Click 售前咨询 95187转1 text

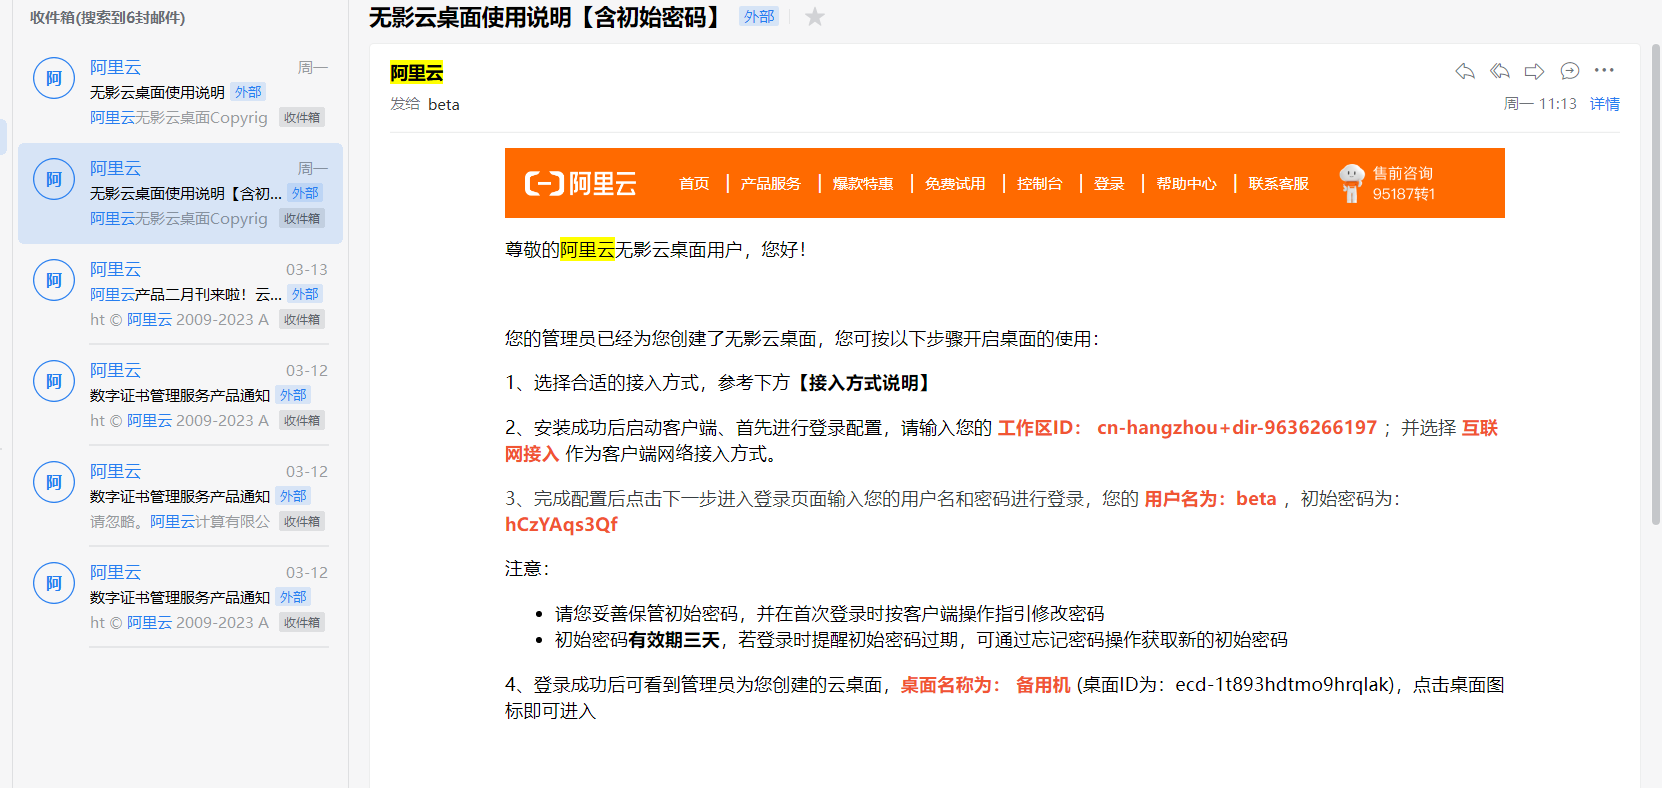(x=1404, y=183)
